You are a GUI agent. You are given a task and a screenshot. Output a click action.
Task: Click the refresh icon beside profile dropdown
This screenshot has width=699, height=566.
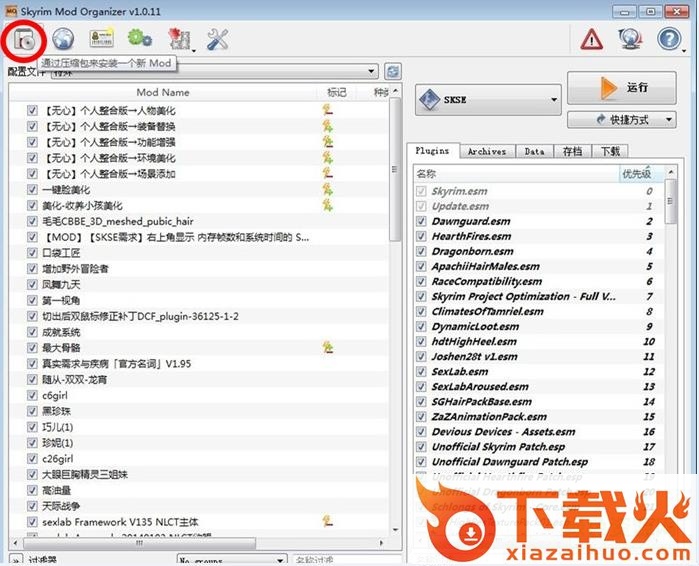(x=393, y=72)
